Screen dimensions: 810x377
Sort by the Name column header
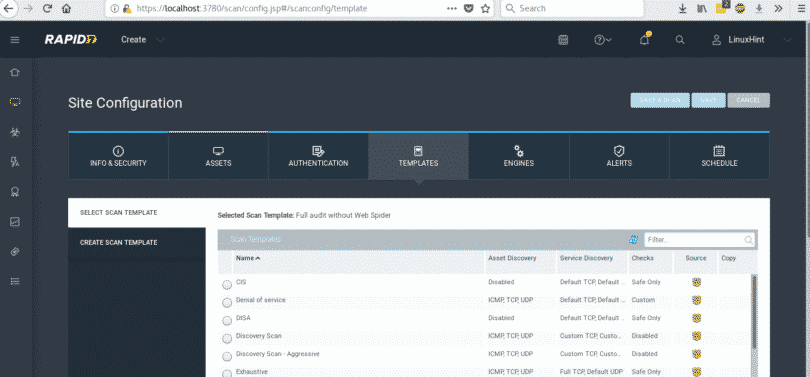pyautogui.click(x=248, y=258)
